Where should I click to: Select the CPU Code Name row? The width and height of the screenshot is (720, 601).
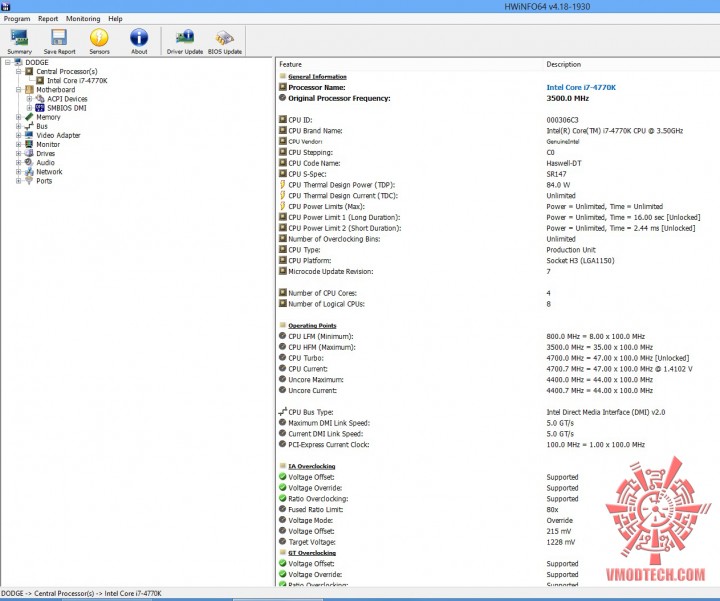coord(498,163)
